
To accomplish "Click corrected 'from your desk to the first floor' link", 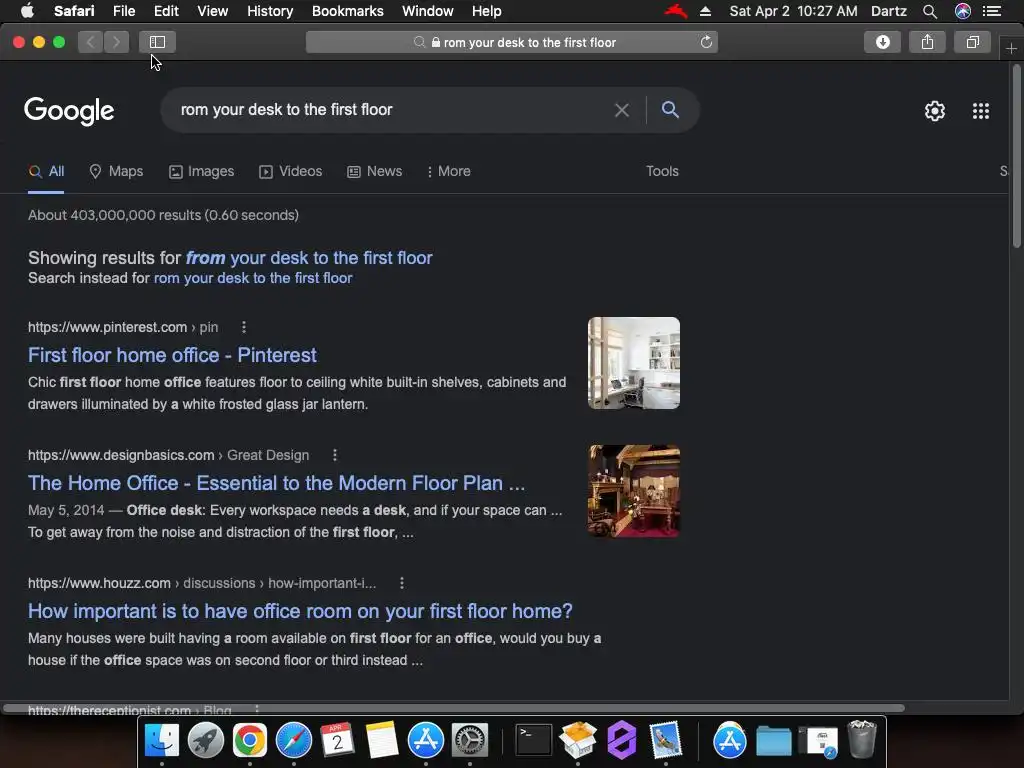I will [309, 258].
